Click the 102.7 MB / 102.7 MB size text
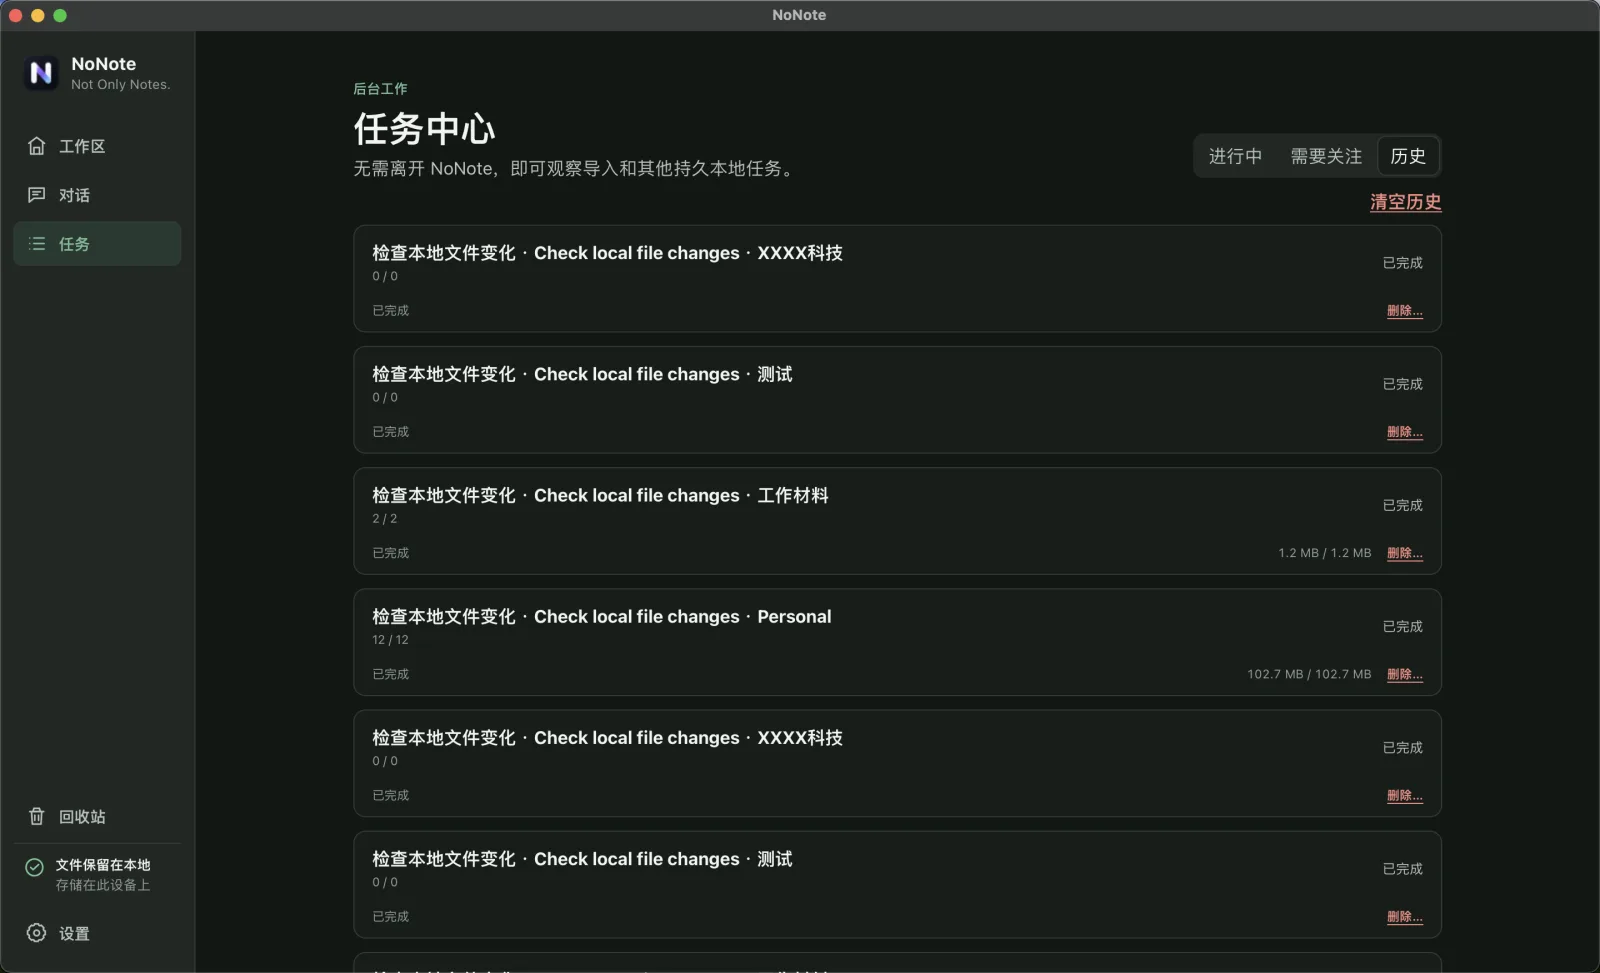This screenshot has width=1600, height=973. click(x=1309, y=674)
